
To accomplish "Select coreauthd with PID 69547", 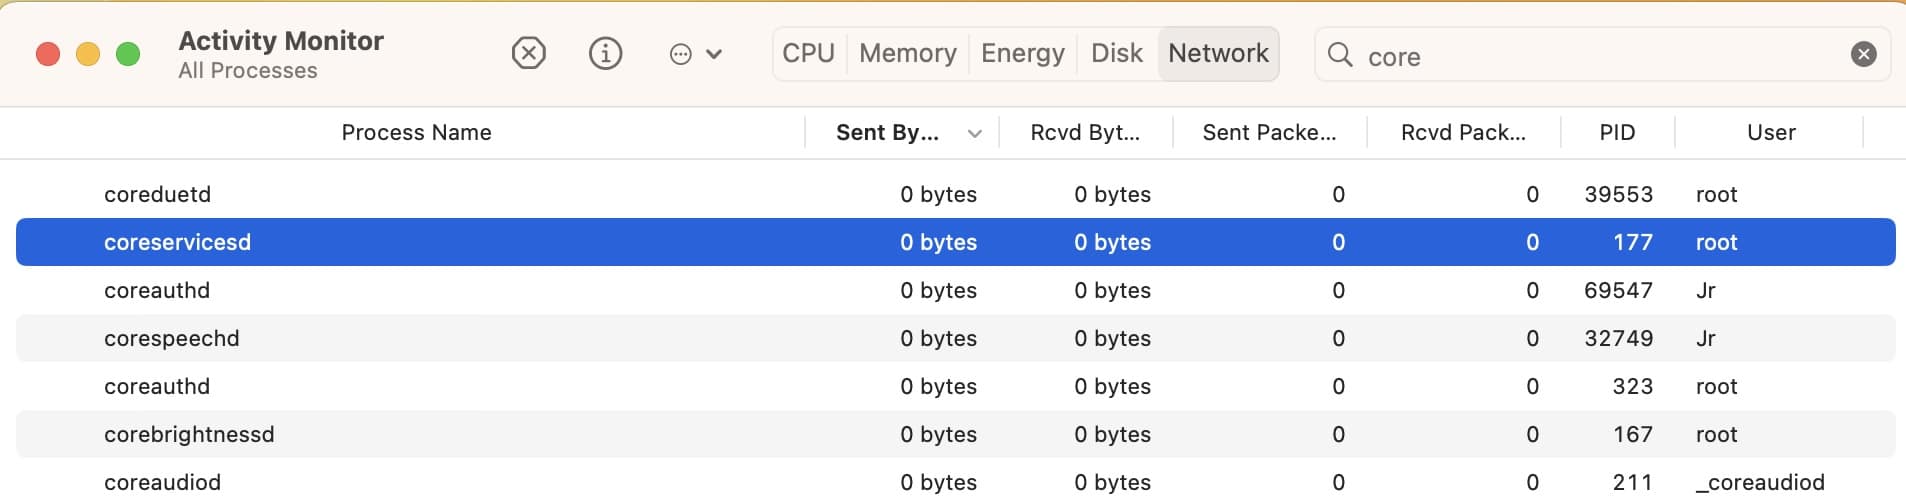I will [x=956, y=290].
